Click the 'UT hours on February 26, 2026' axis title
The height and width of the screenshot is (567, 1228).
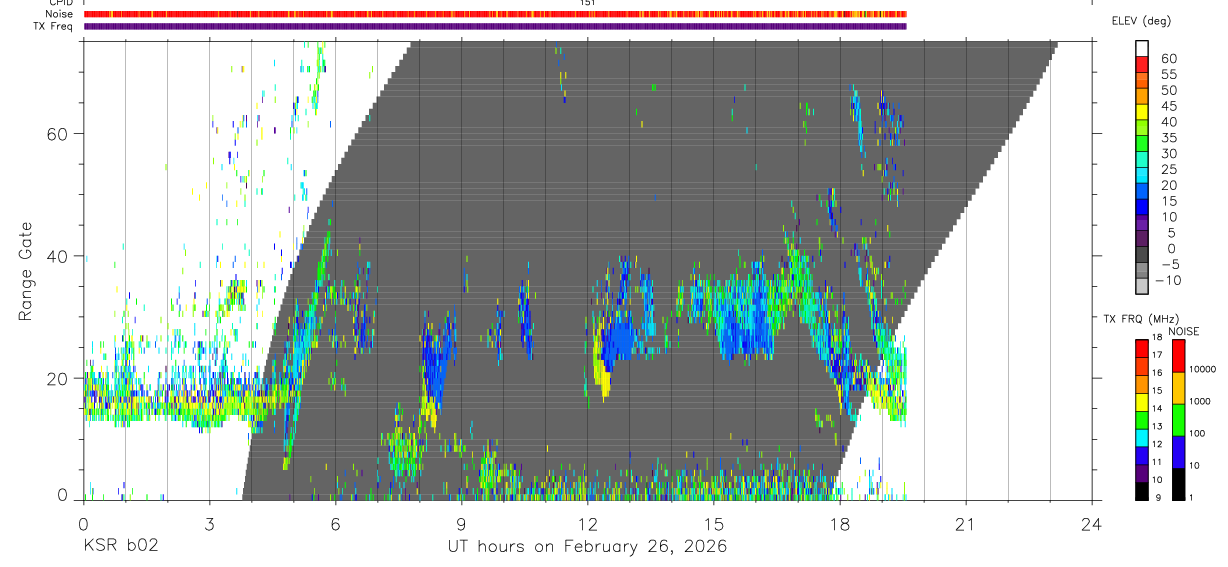[x=587, y=547]
